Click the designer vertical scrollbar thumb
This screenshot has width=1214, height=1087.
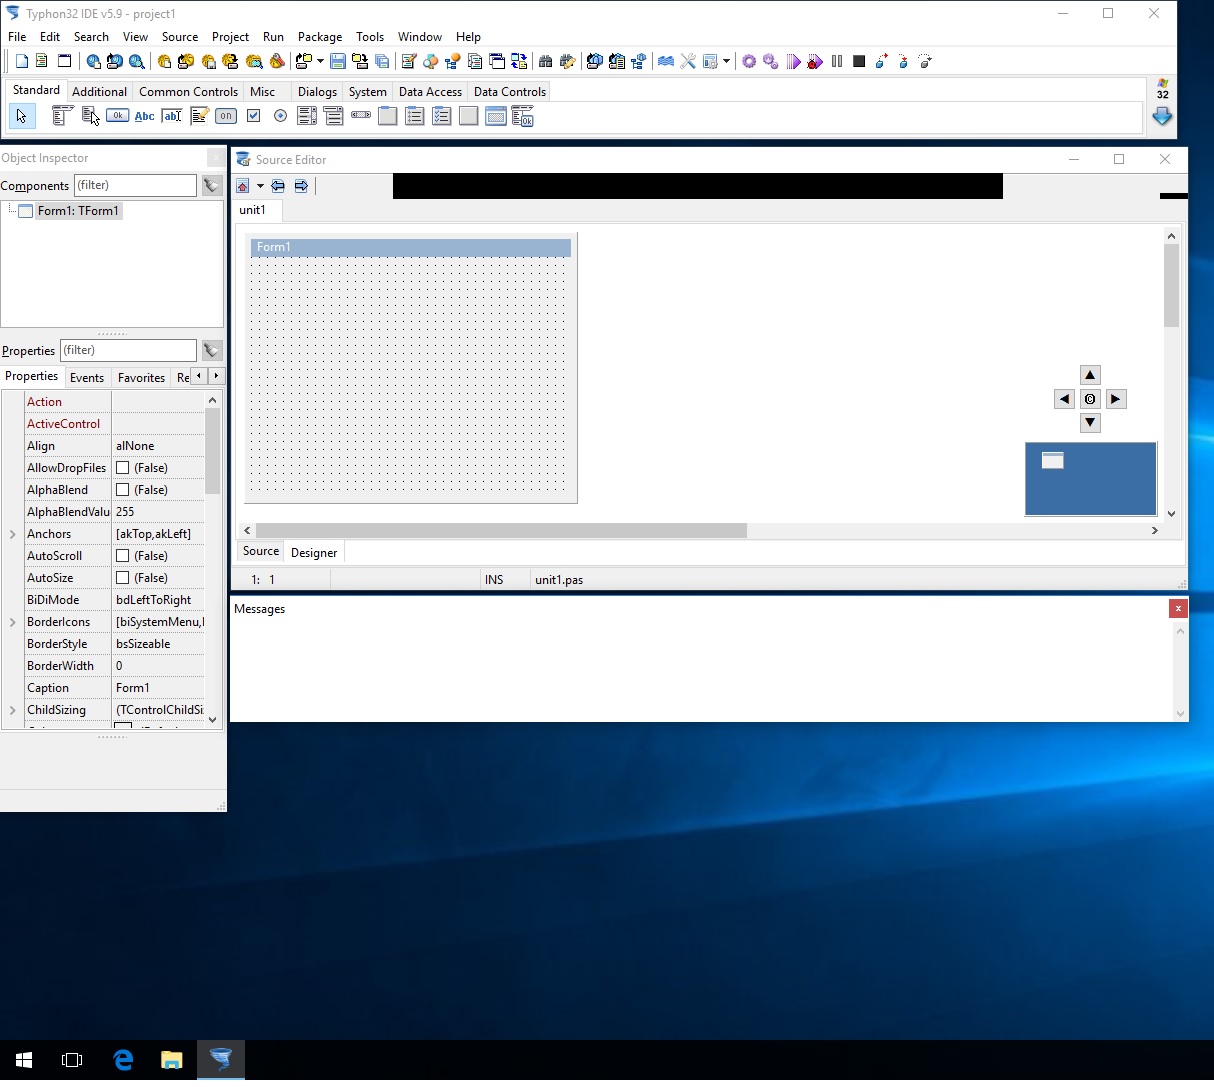click(1171, 285)
